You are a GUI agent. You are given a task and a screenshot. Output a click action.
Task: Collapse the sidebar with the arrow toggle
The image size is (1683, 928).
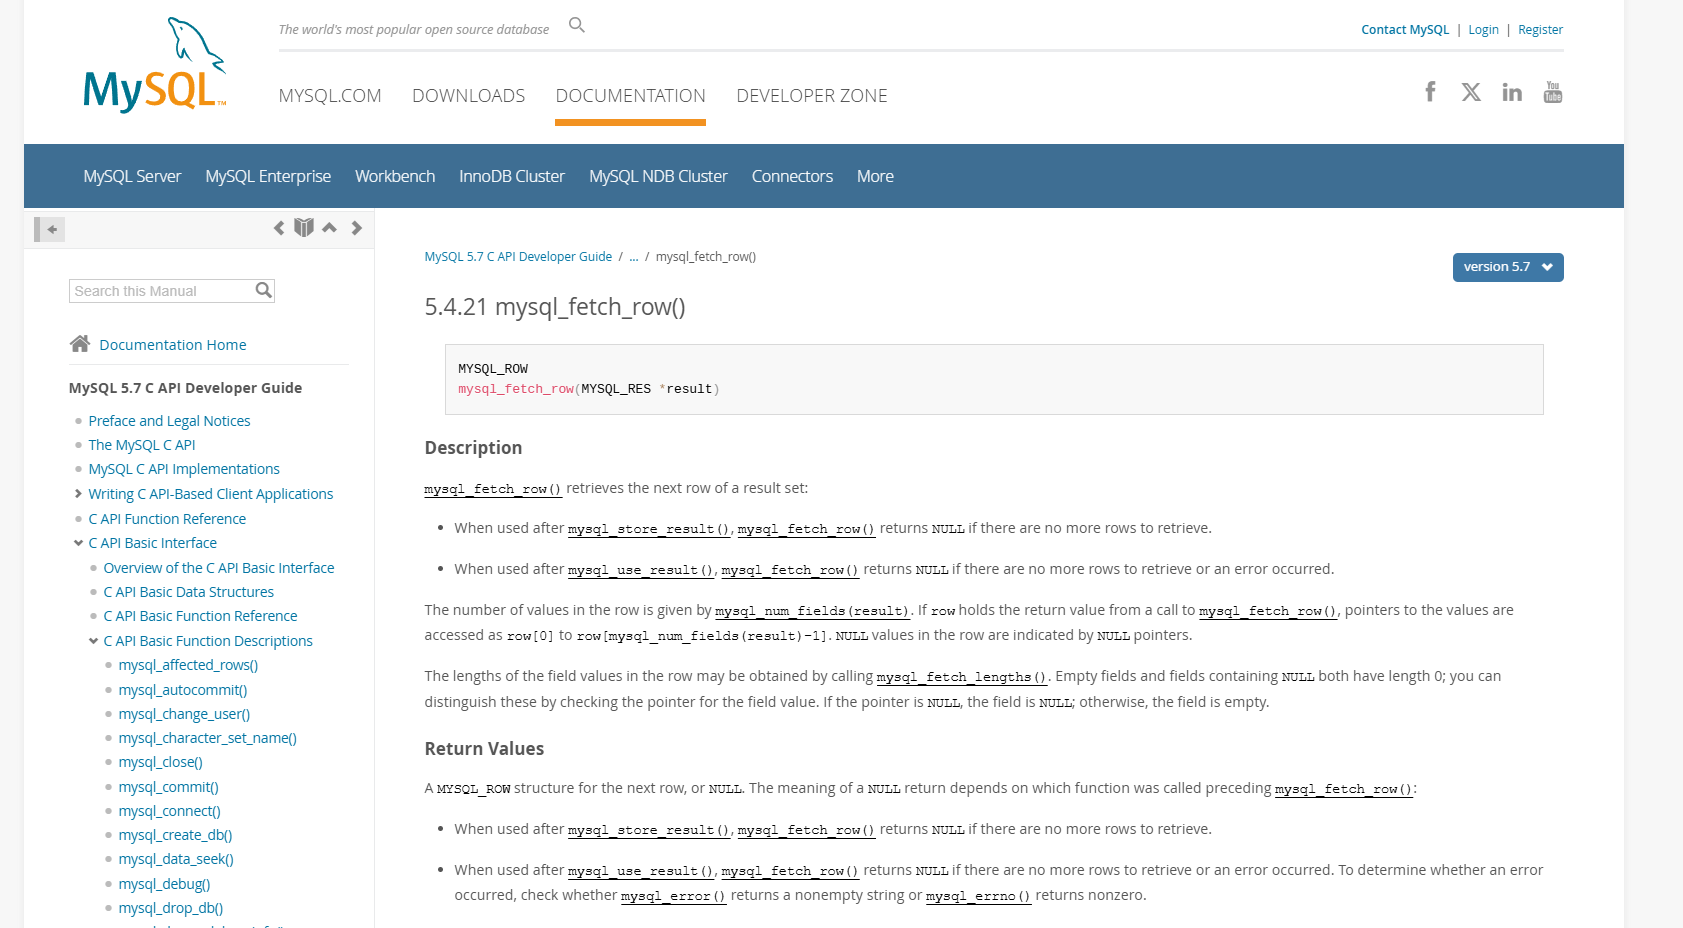click(x=50, y=229)
